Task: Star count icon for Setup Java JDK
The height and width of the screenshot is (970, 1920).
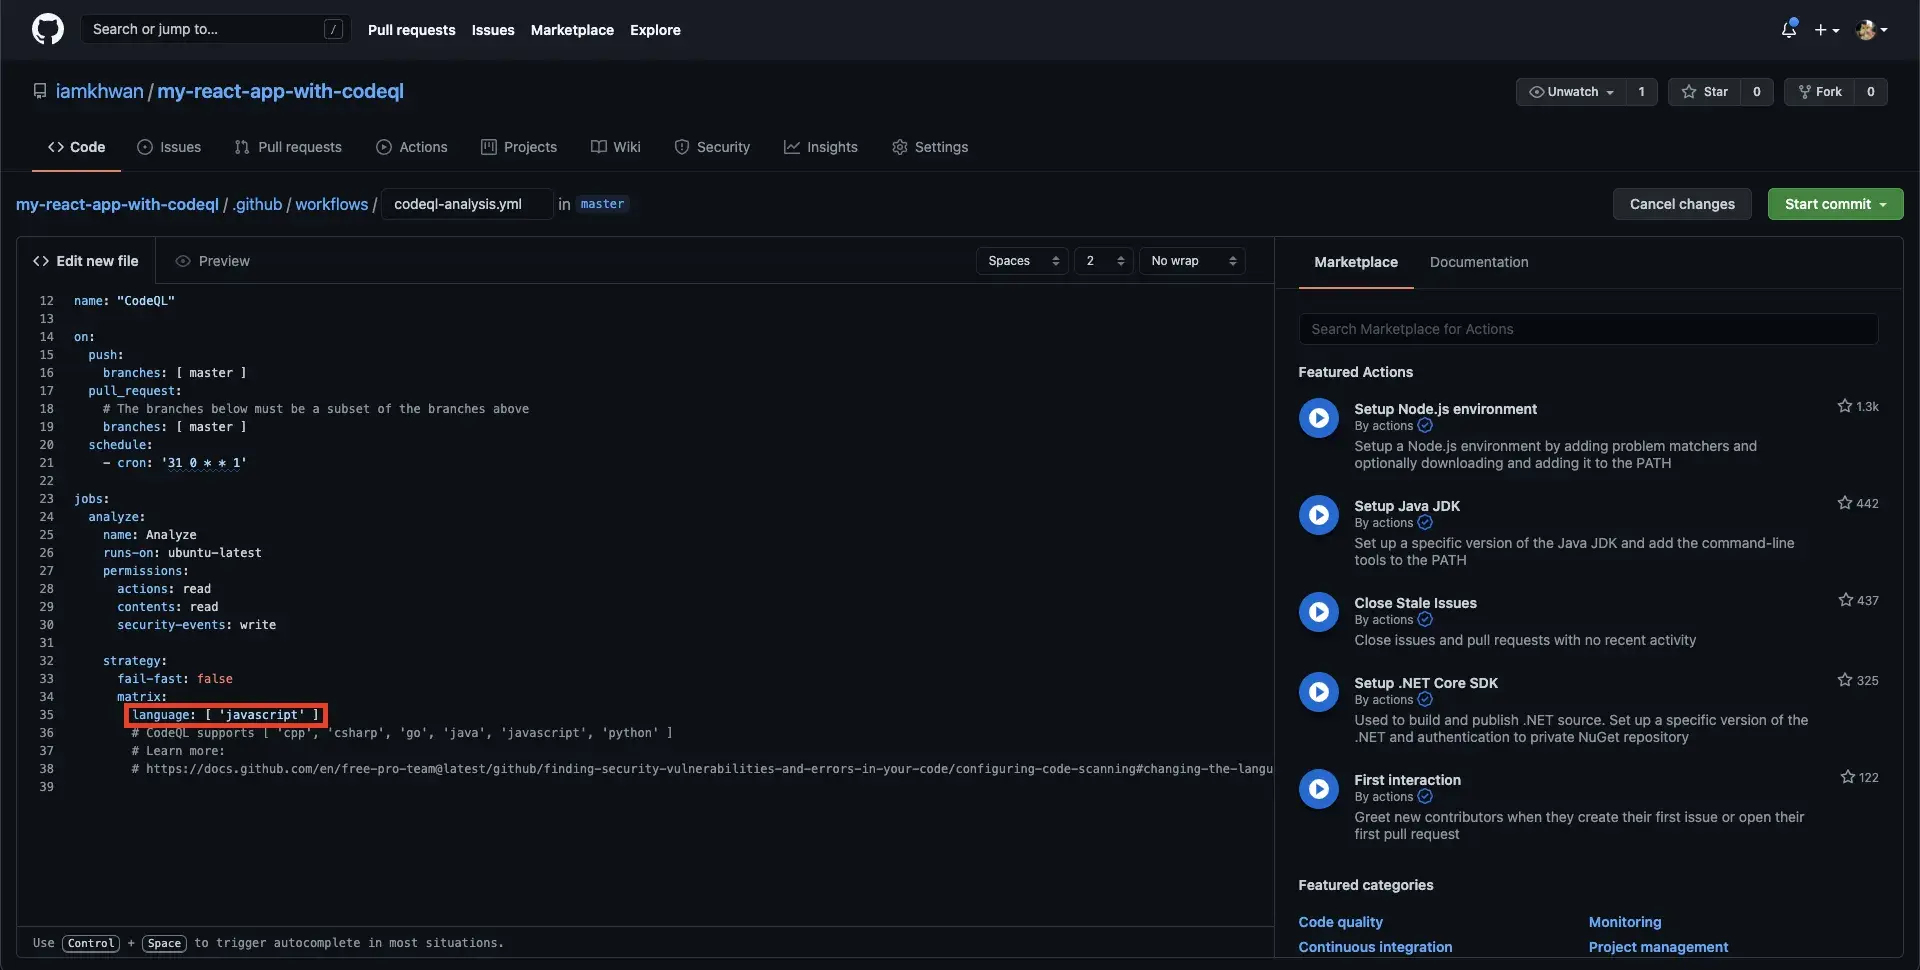Action: click(x=1845, y=503)
